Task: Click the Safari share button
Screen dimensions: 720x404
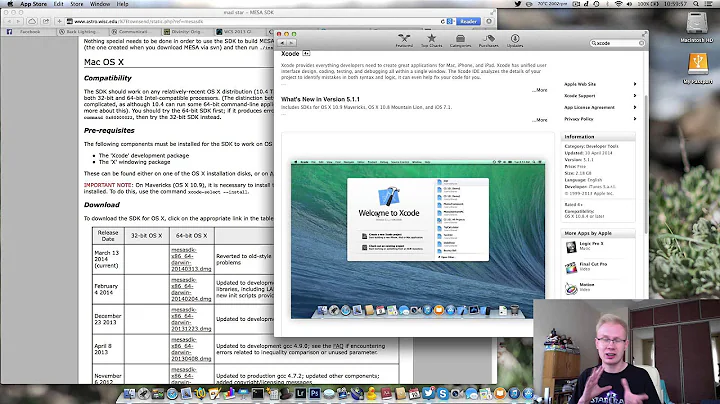Action: click(45, 21)
